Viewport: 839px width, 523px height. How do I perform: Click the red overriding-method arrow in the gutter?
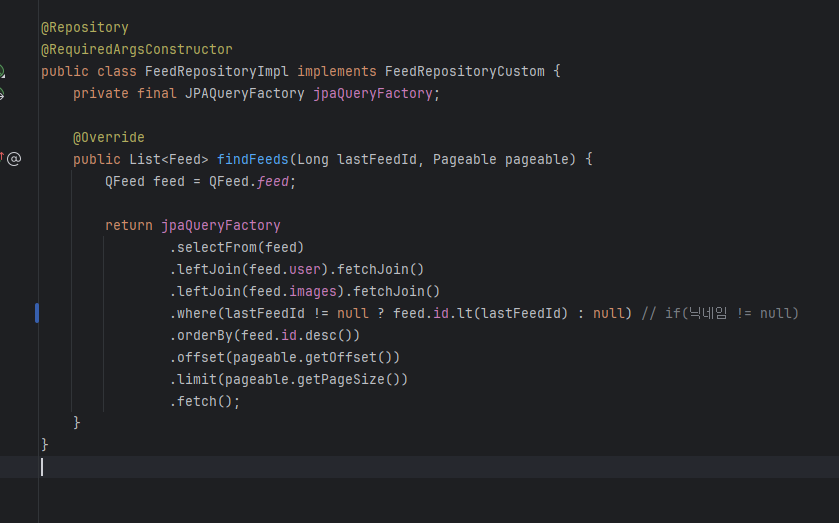(2, 157)
